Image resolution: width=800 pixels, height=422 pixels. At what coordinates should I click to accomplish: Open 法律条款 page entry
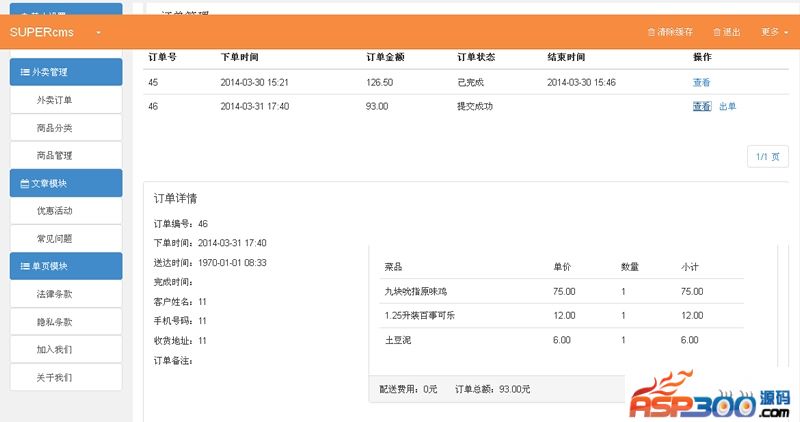coord(54,295)
